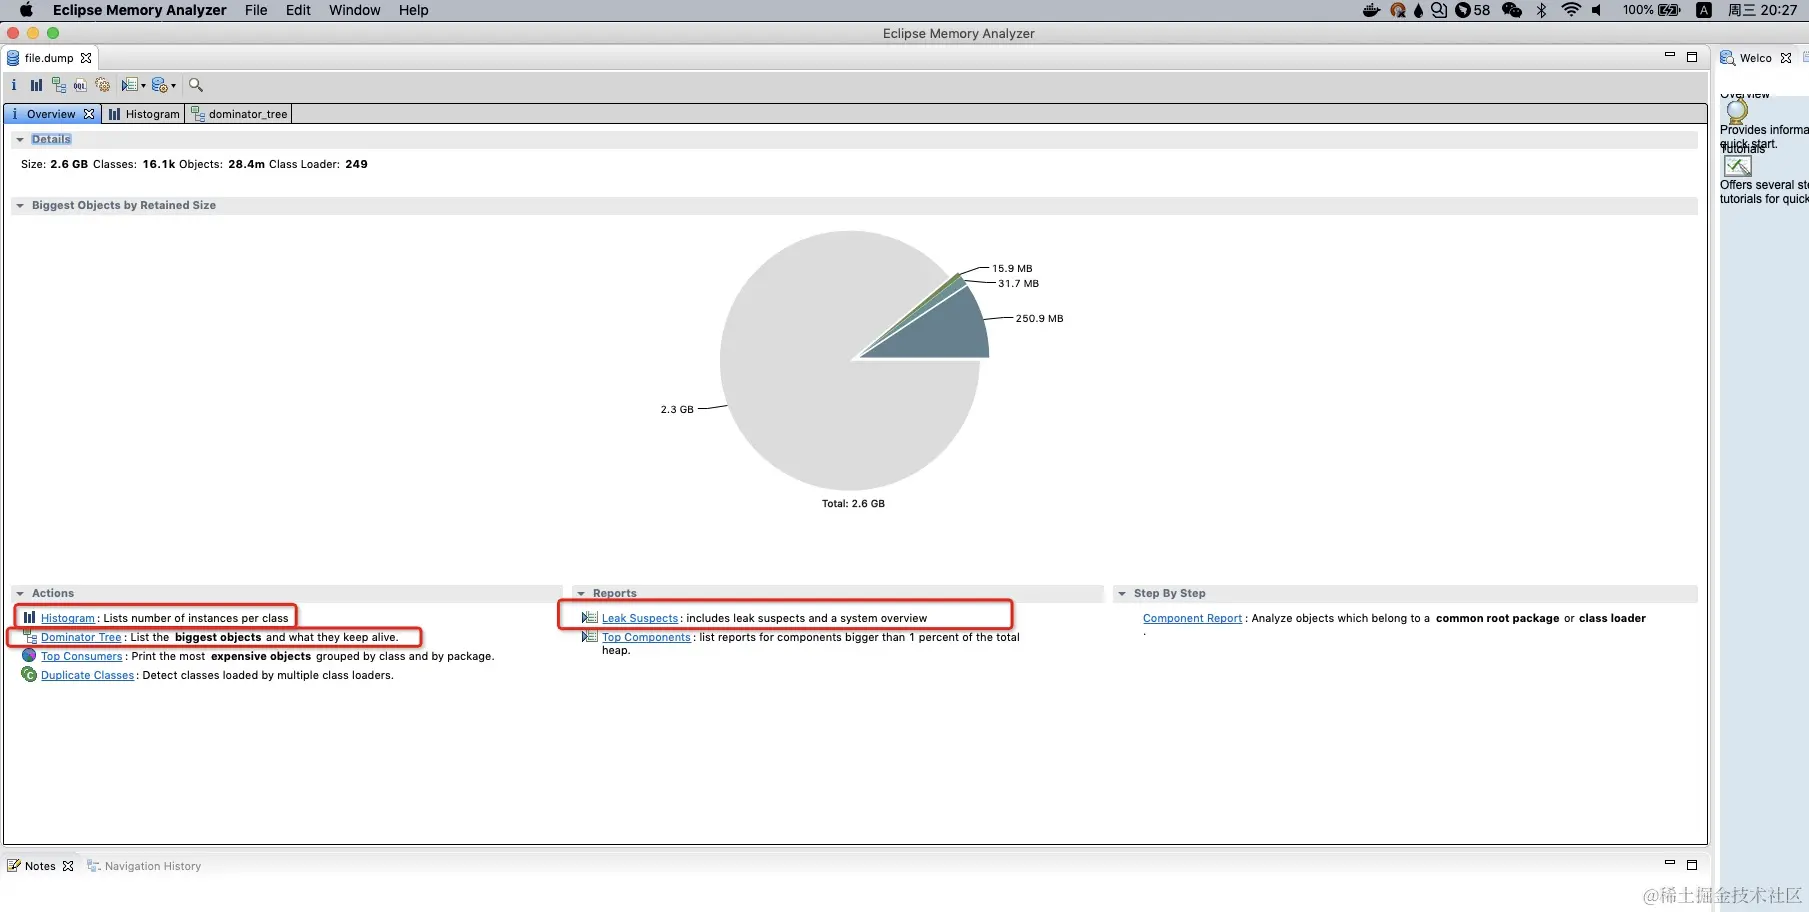Click the globe icon beside Top Consumers
1809x912 pixels.
(x=30, y=655)
